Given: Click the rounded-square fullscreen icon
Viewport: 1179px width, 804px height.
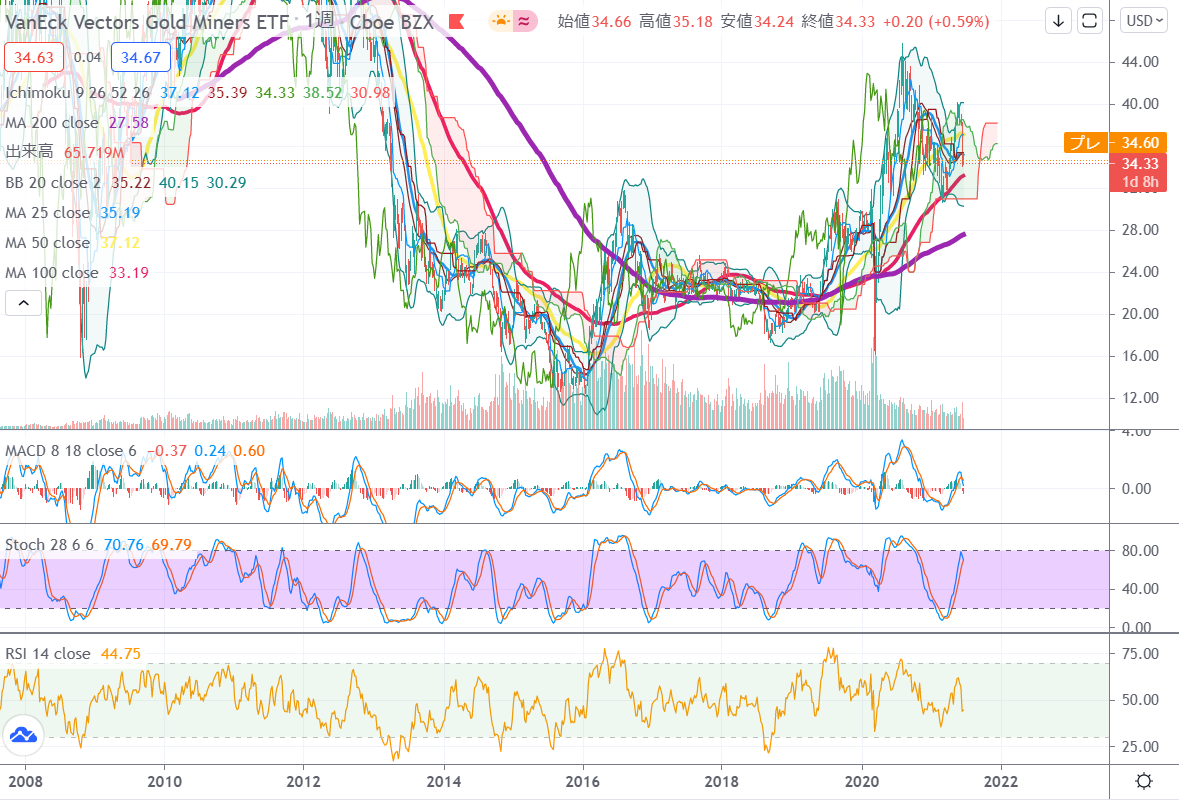Looking at the screenshot, I should coord(1089,21).
